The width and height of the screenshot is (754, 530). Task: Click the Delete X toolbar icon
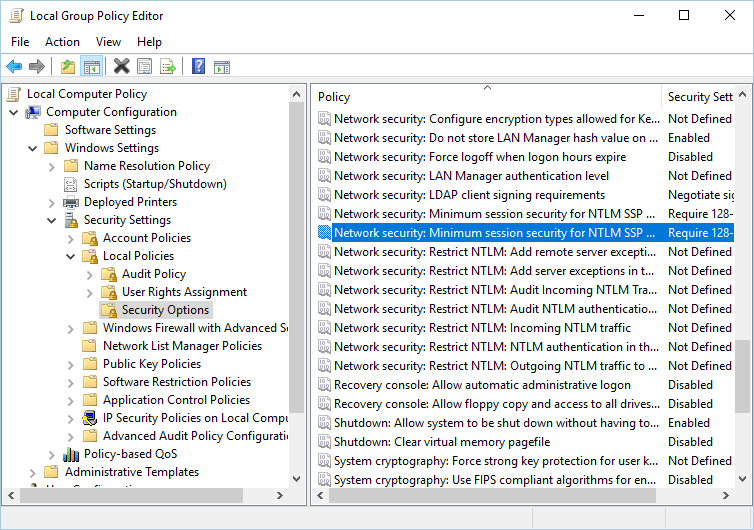click(x=122, y=66)
